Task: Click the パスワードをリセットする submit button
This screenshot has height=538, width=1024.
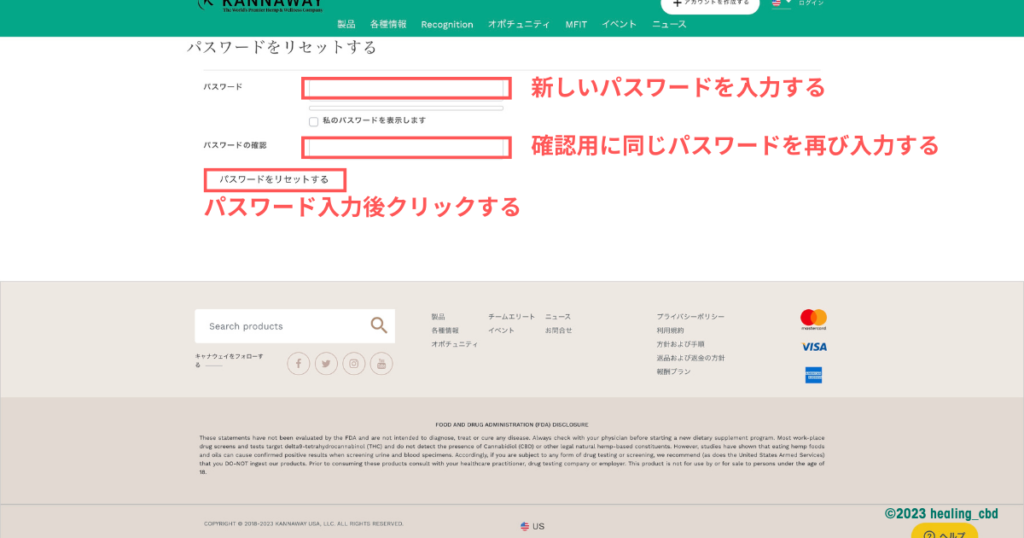Action: point(275,180)
